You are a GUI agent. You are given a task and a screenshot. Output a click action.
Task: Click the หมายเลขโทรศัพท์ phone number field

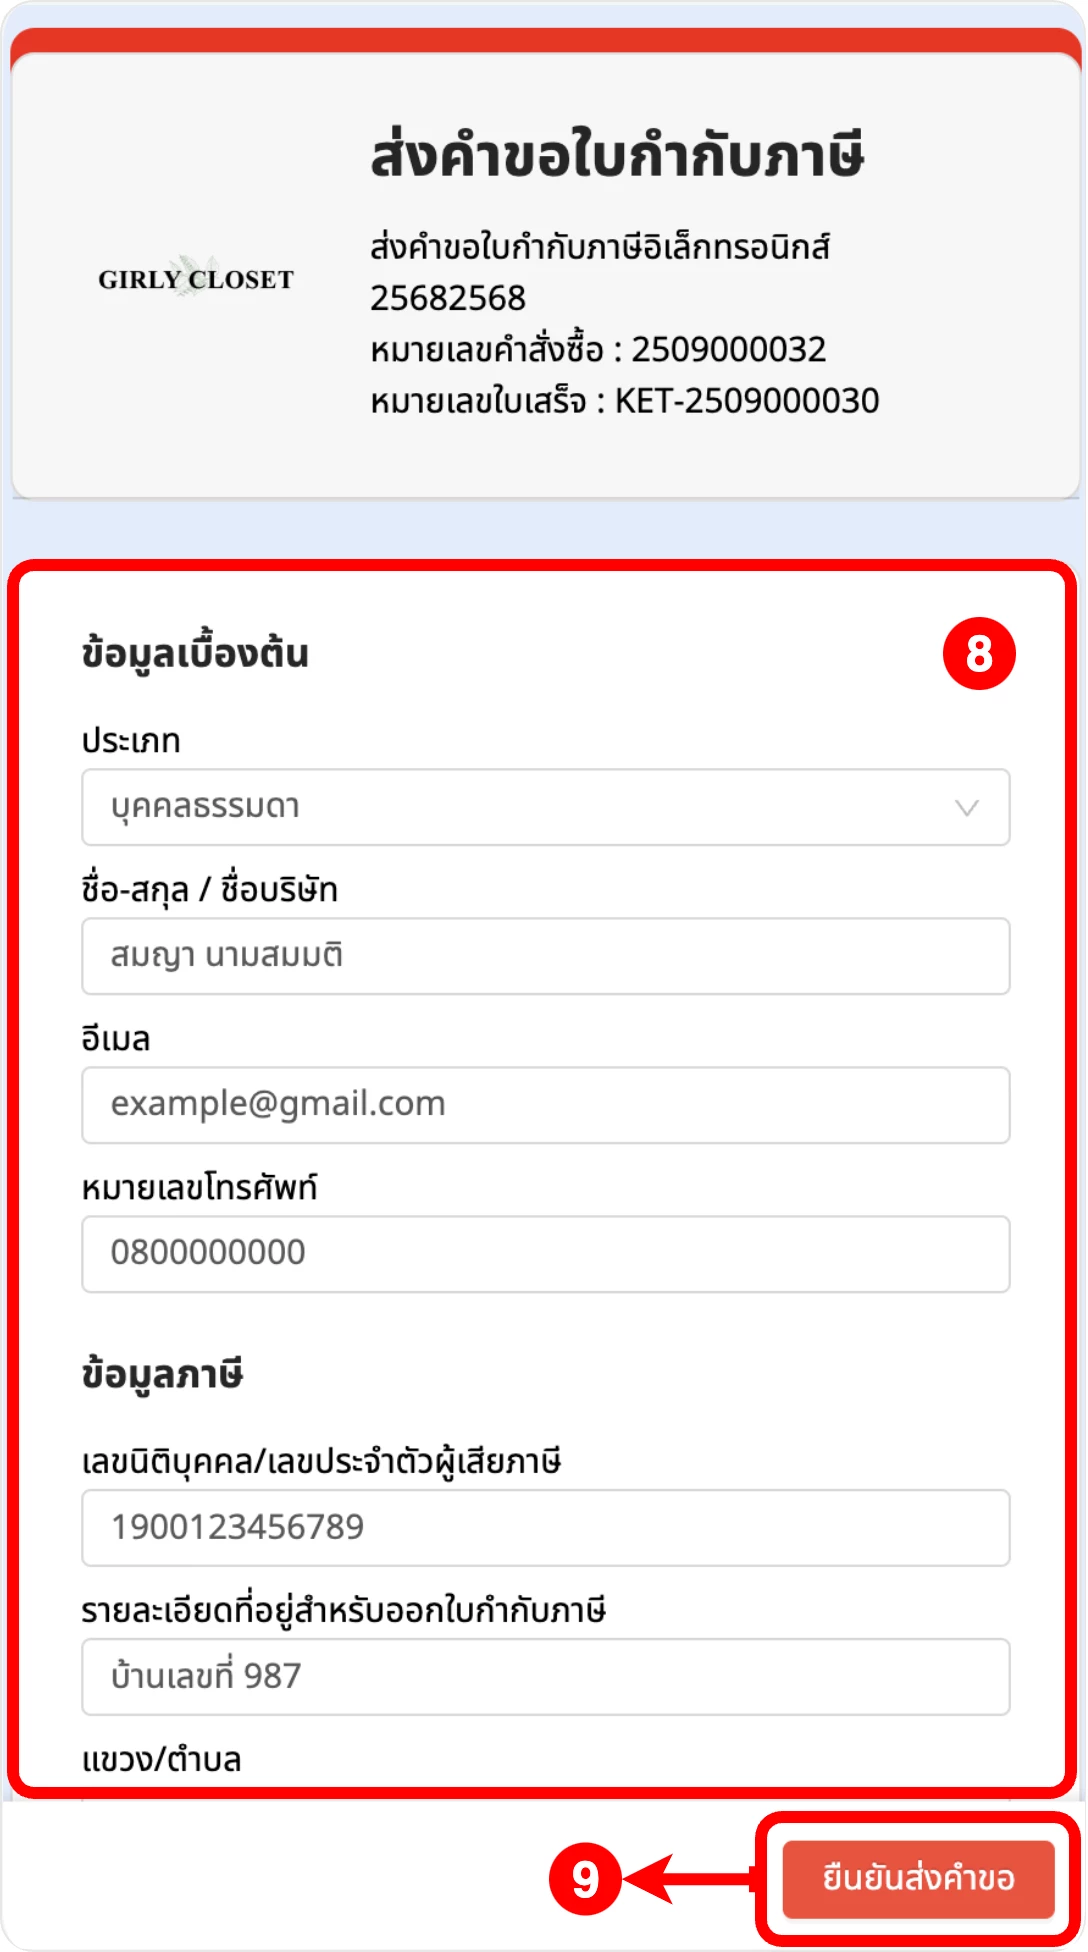tap(545, 1254)
